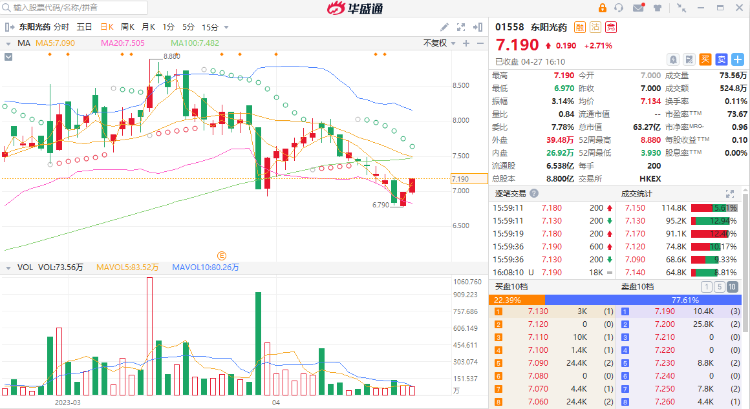Image resolution: width=750 pixels, height=409 pixels.
Task: Select 10-level order book depth toggle
Action: click(732, 287)
